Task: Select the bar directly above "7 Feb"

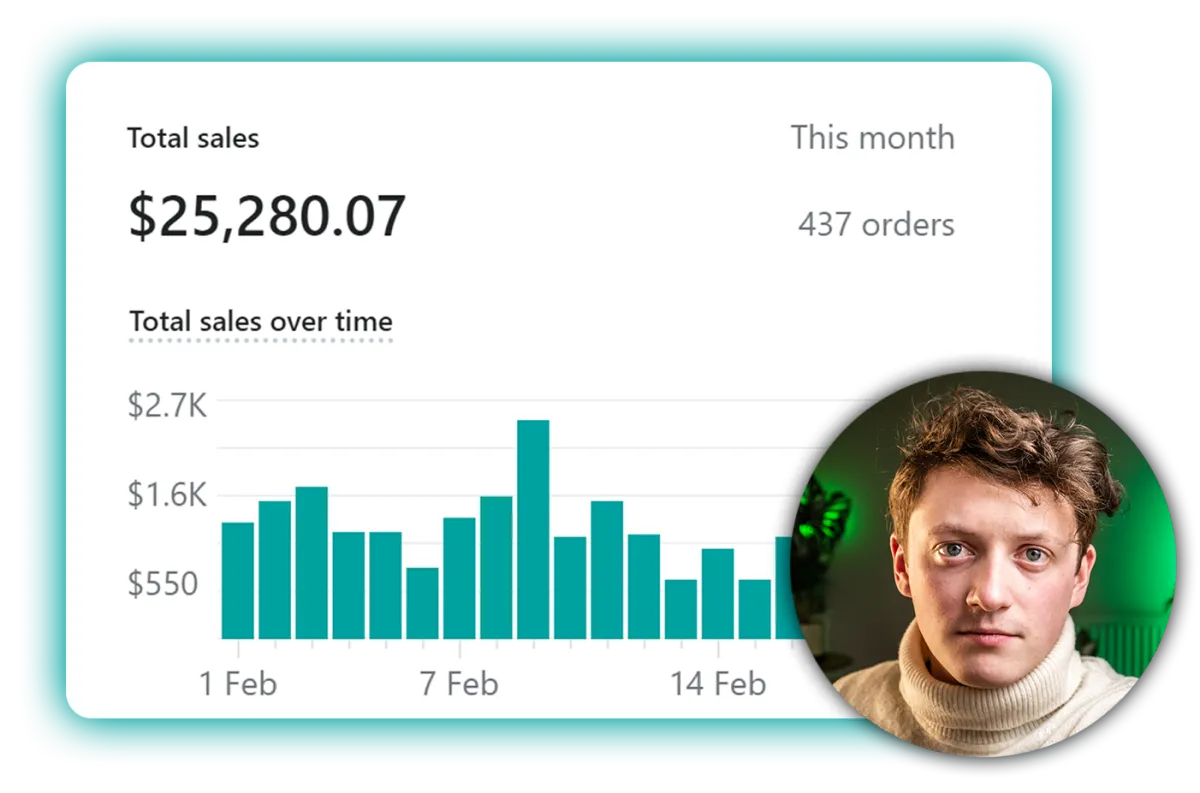Action: coord(459,578)
